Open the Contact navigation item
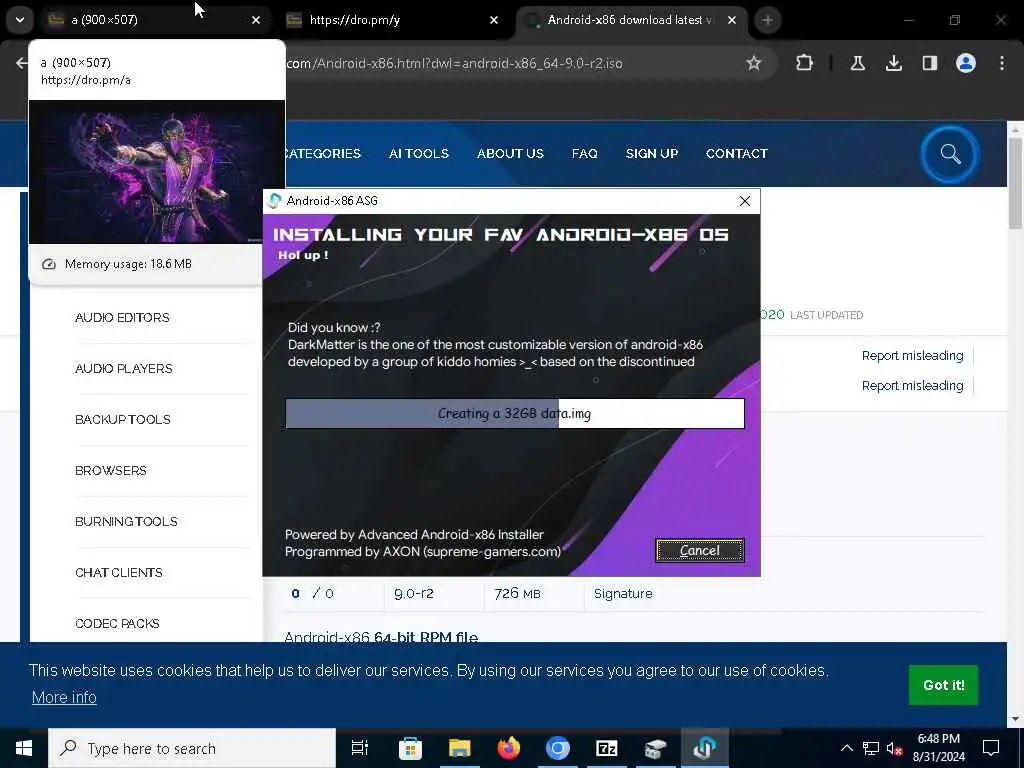 737,153
